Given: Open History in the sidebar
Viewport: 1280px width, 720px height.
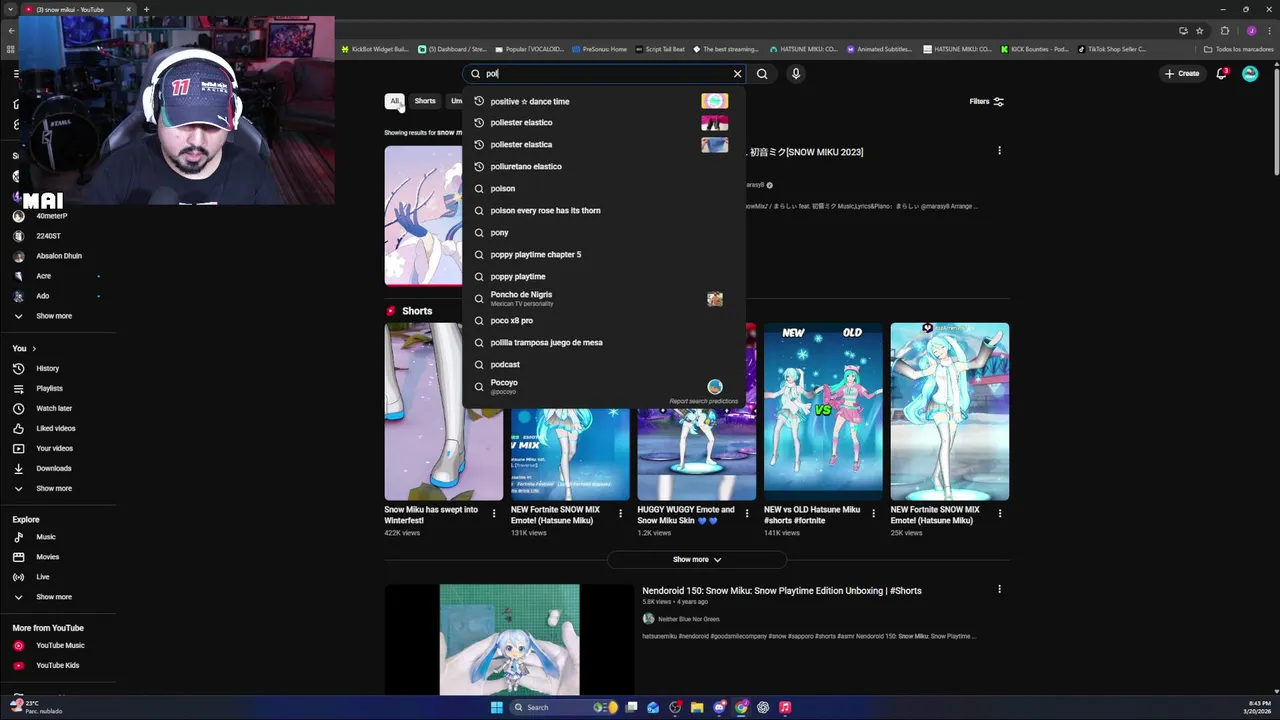Looking at the screenshot, I should click(58, 368).
